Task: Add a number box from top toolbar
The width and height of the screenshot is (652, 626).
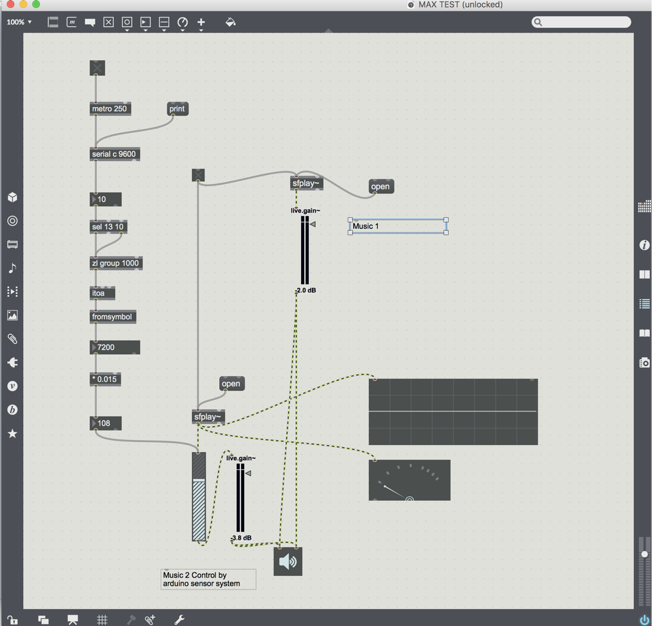Action: [146, 22]
